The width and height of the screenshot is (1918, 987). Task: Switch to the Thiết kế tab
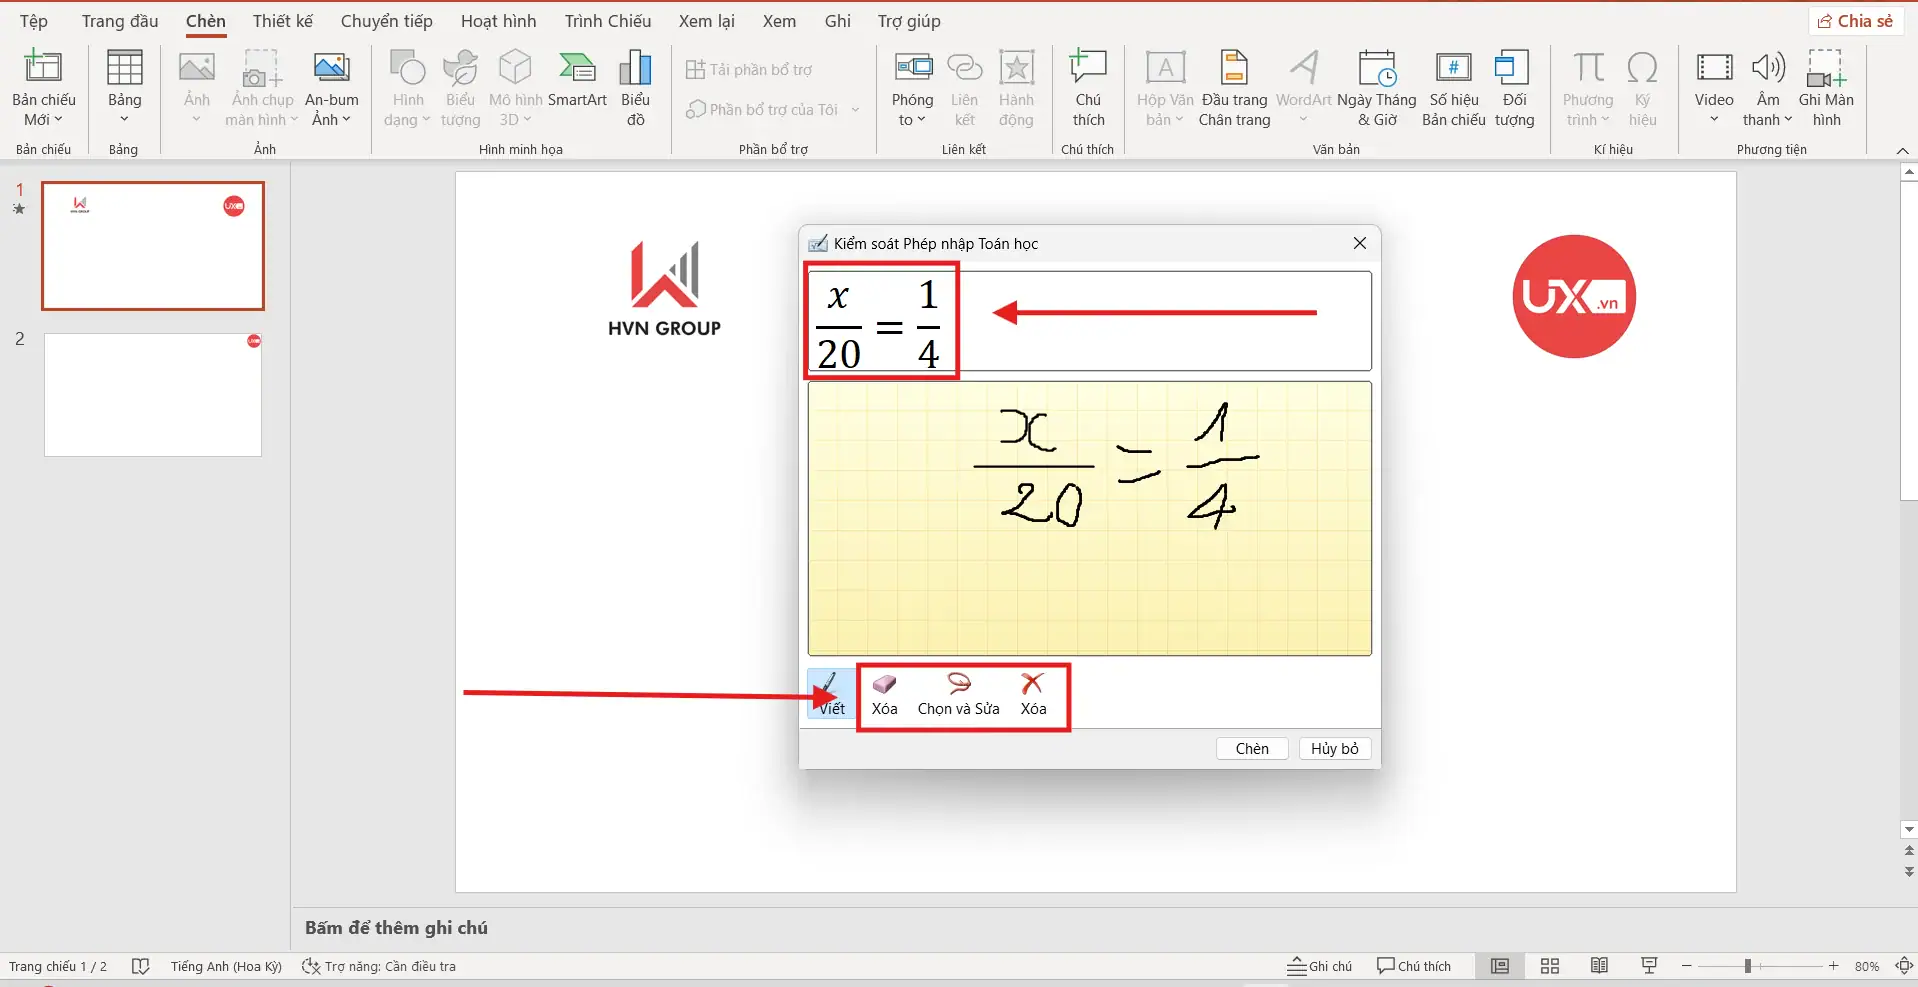point(282,20)
